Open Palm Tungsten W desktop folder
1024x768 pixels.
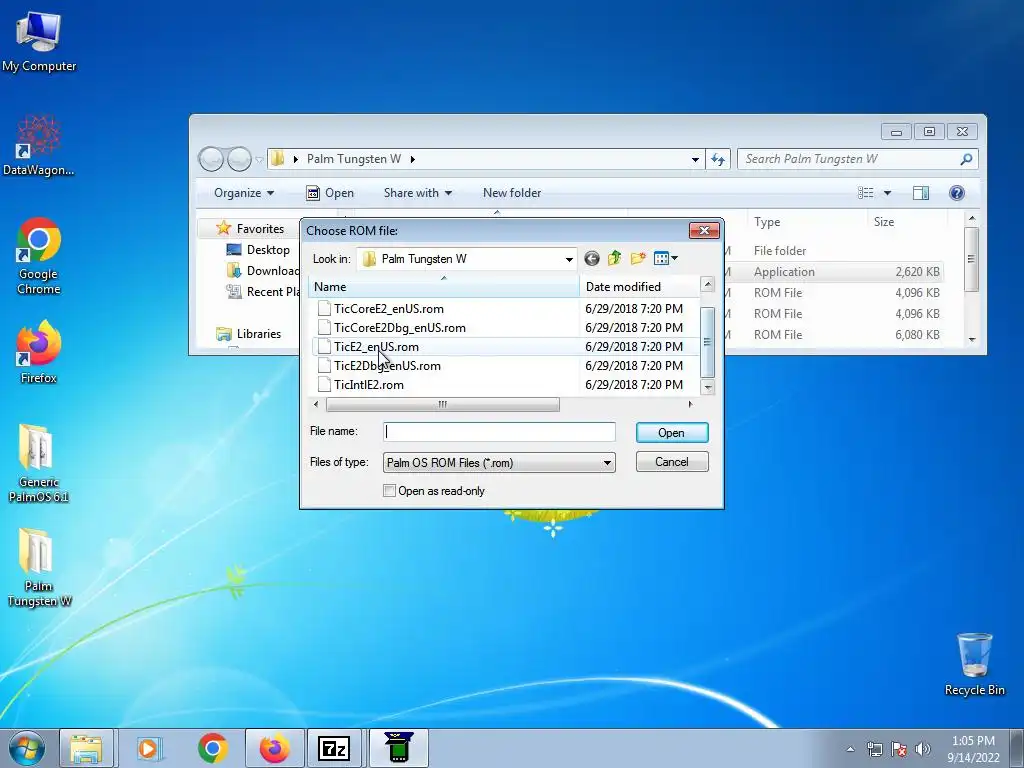[39, 567]
